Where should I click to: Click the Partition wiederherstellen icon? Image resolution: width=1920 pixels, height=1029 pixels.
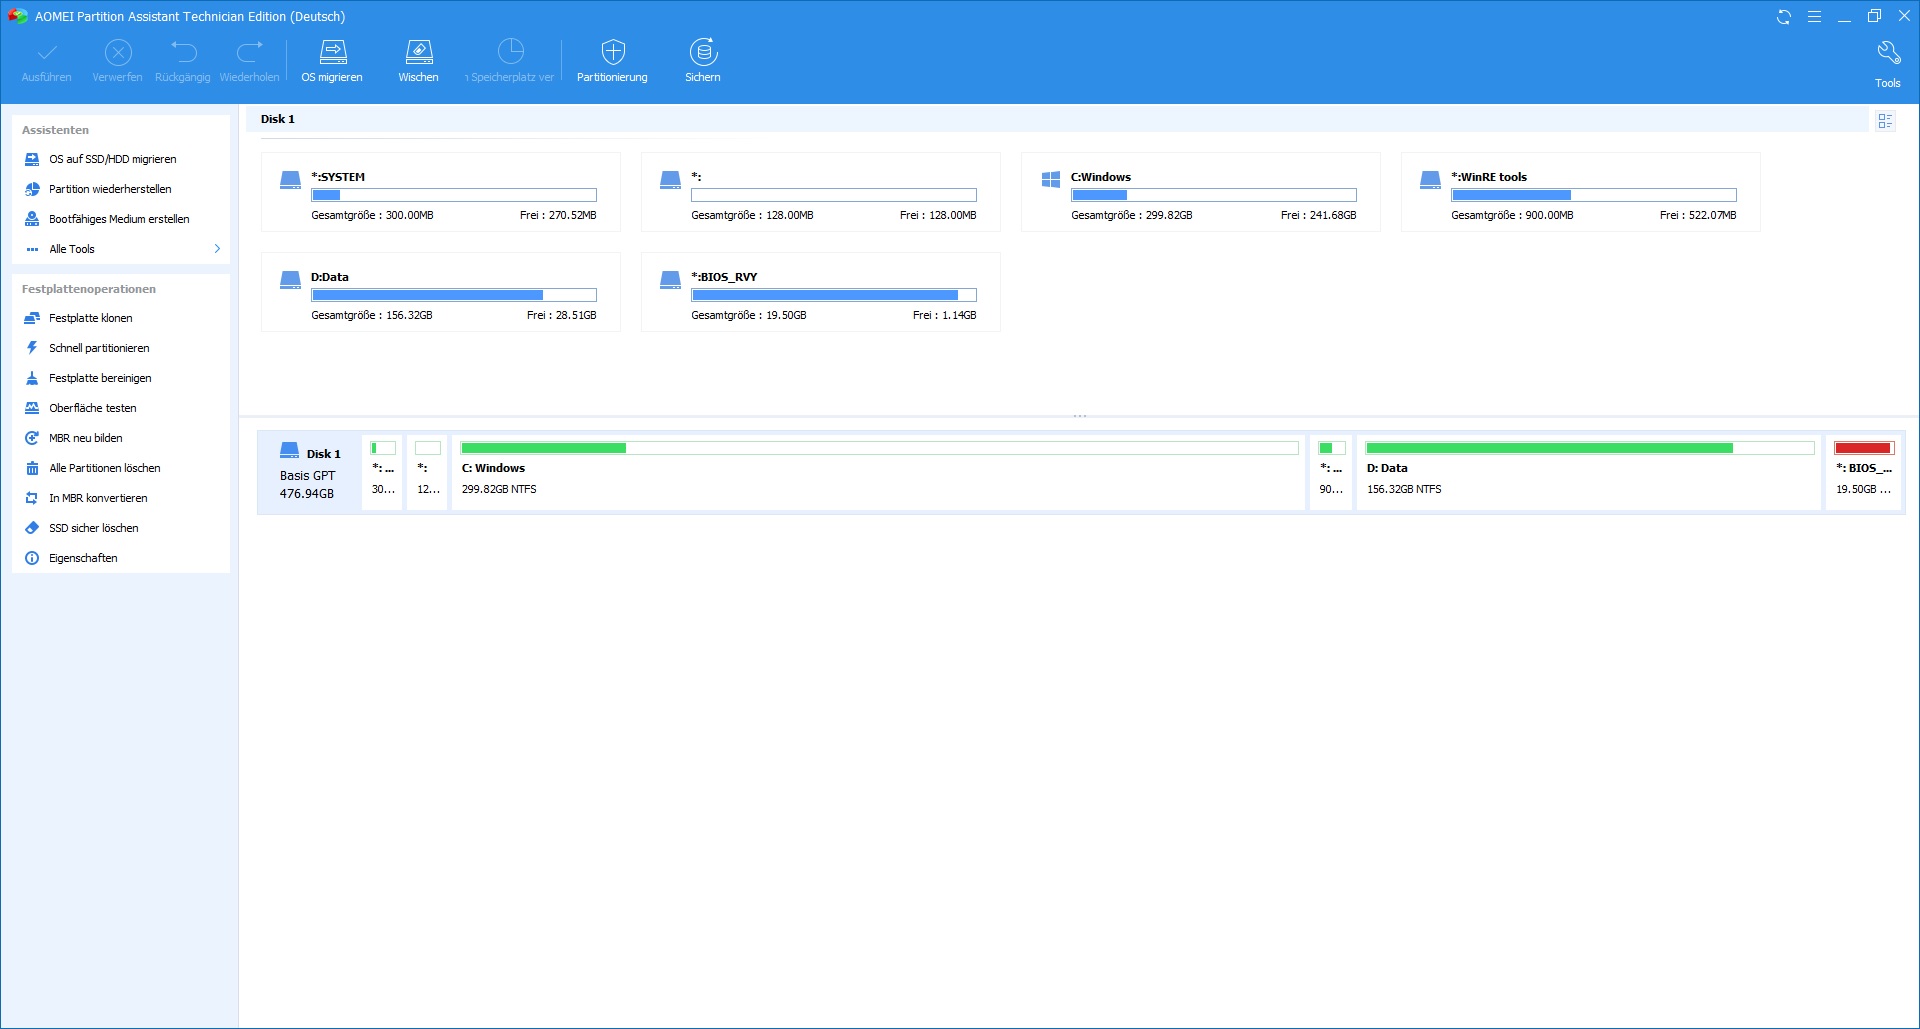32,189
